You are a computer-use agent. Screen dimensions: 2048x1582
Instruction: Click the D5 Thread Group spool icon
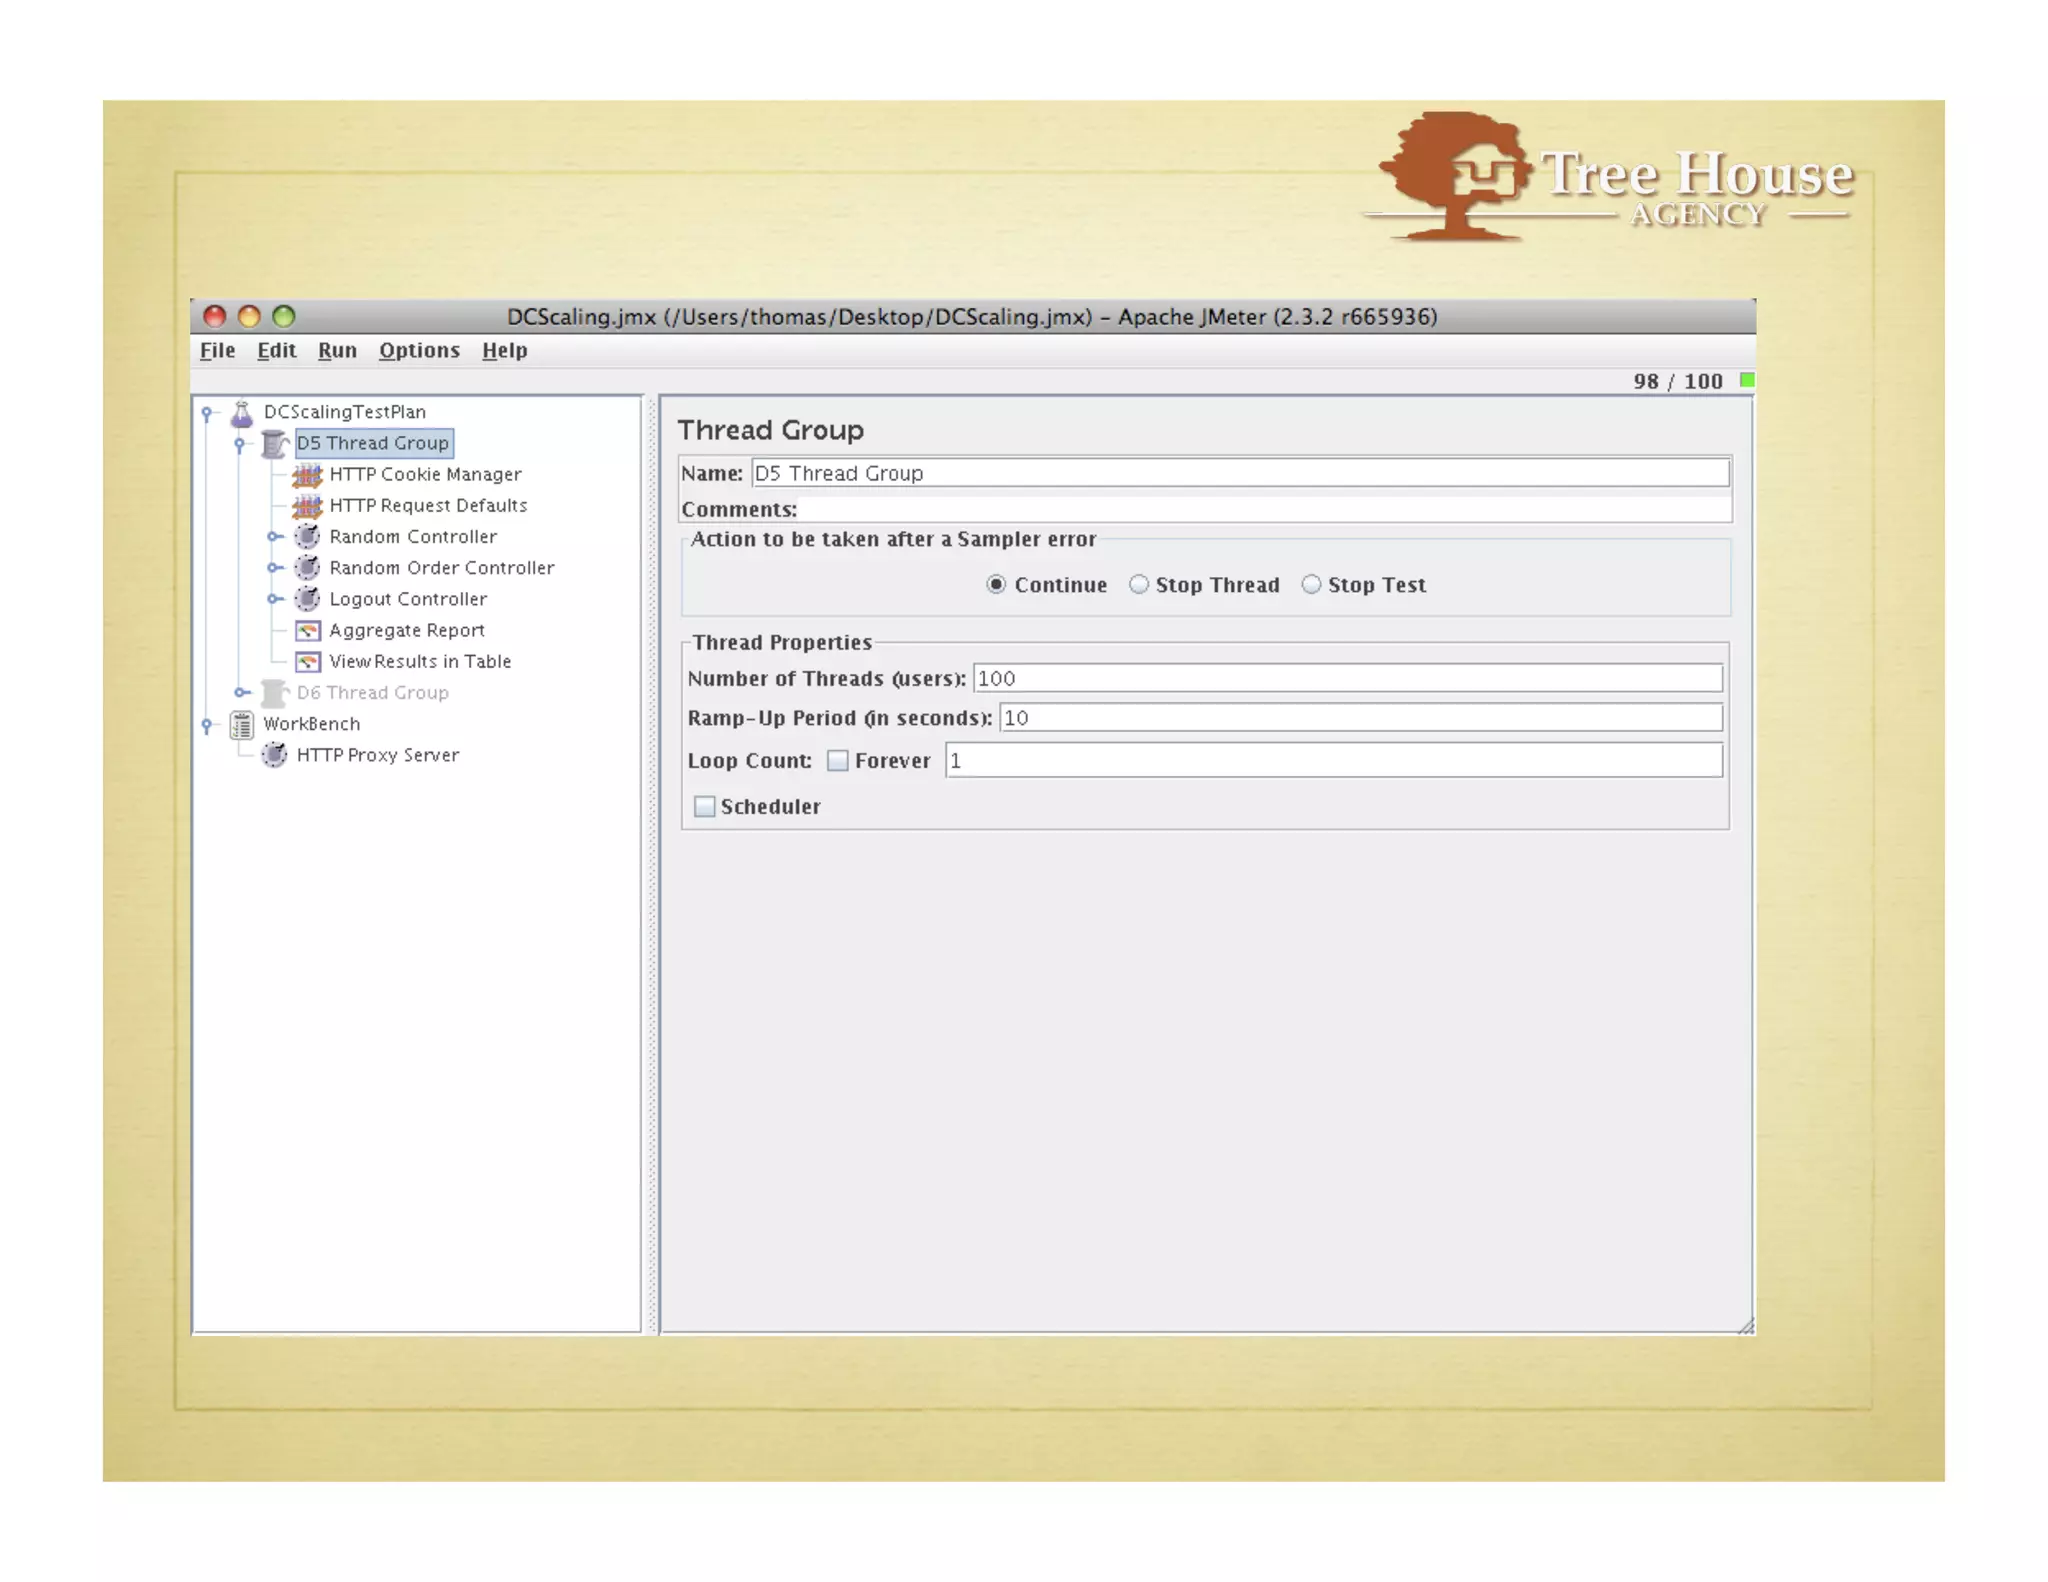tap(274, 443)
